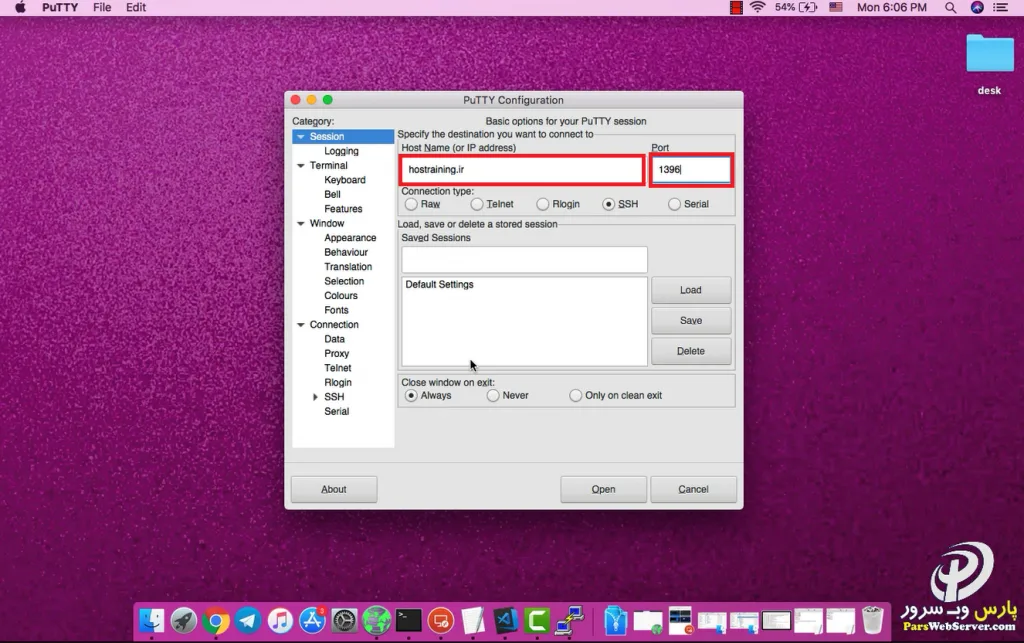Select Default Settings in sessions list

[x=440, y=285]
